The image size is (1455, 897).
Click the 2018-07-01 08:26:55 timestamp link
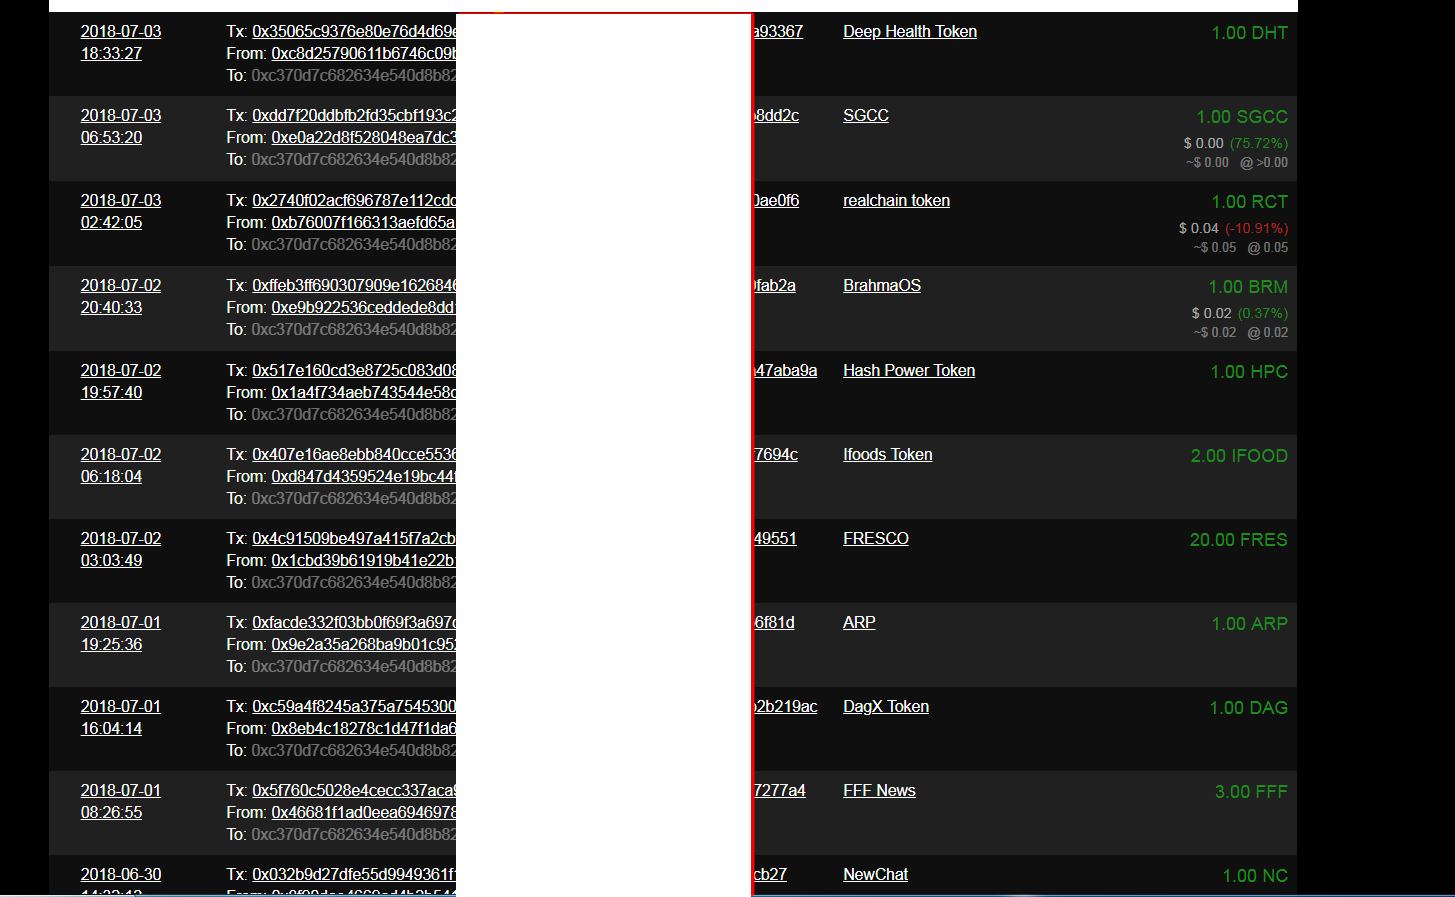click(121, 802)
